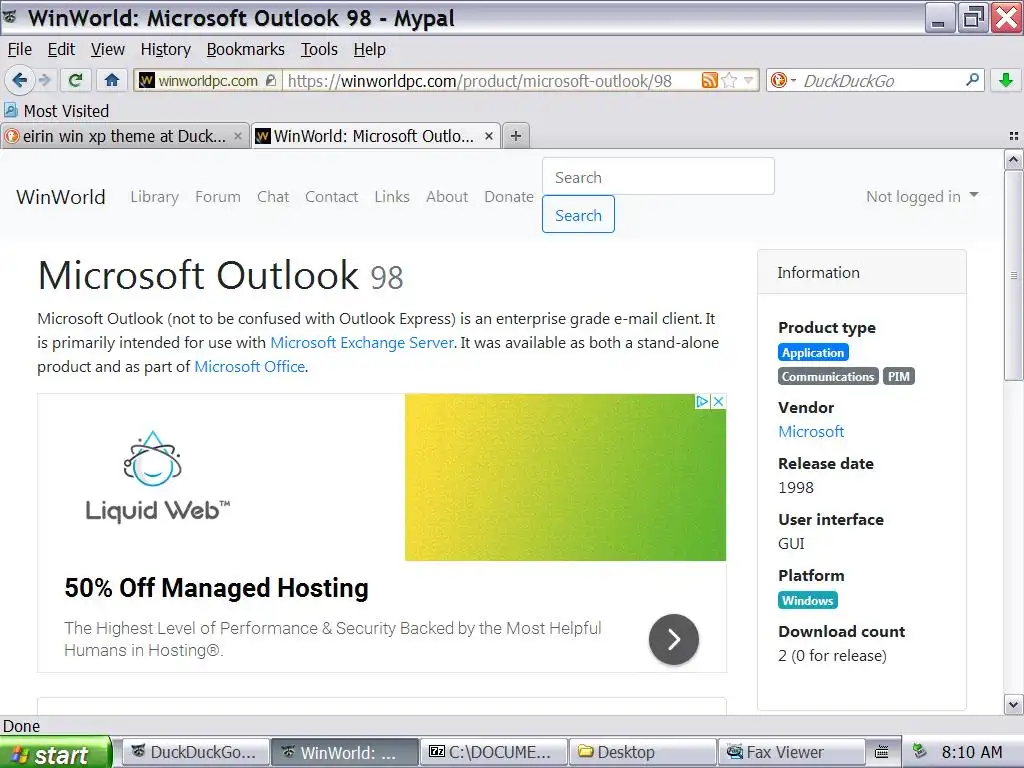Switch to the Fax Viewer taskbar item
The image size is (1024, 768).
pyautogui.click(x=791, y=752)
